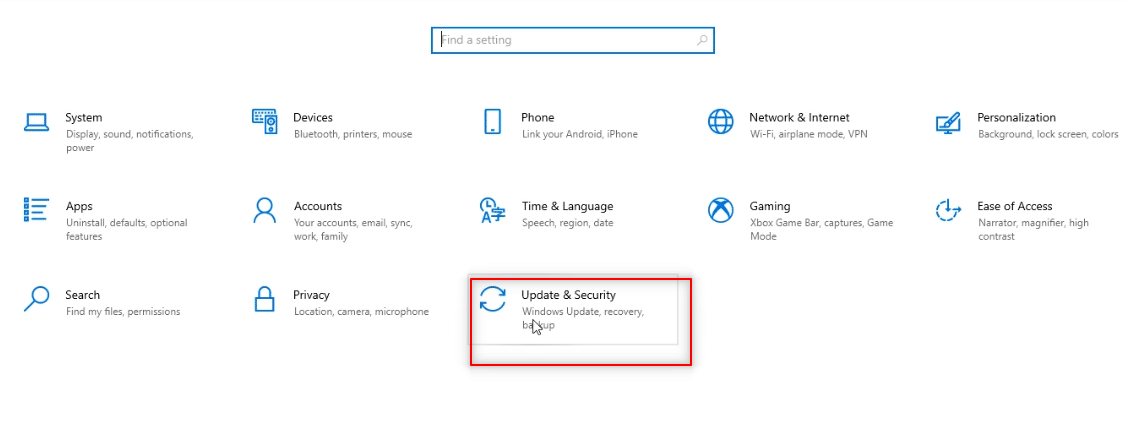Open Devices via the keyboard speaker icon
The width and height of the screenshot is (1126, 423).
[264, 122]
